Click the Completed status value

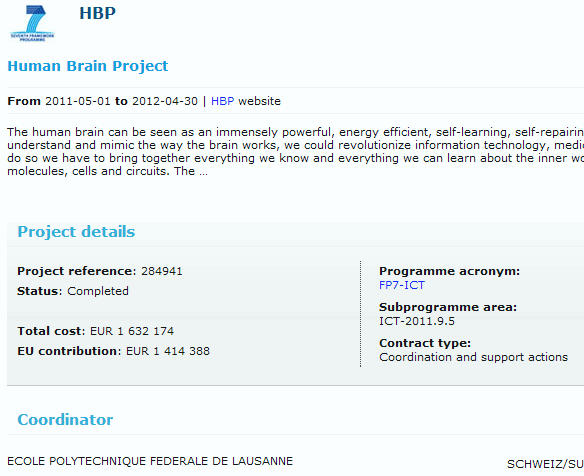[x=98, y=291]
